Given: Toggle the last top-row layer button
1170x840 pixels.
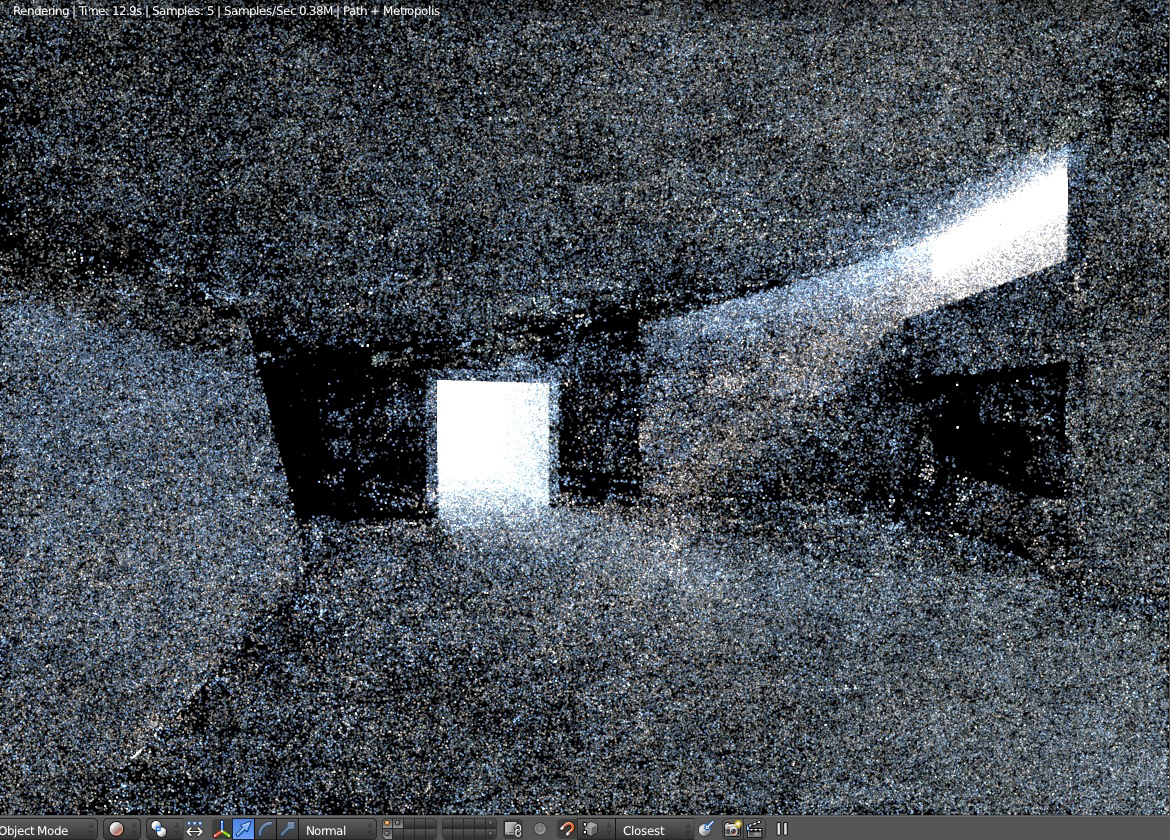Looking at the screenshot, I should click(490, 824).
